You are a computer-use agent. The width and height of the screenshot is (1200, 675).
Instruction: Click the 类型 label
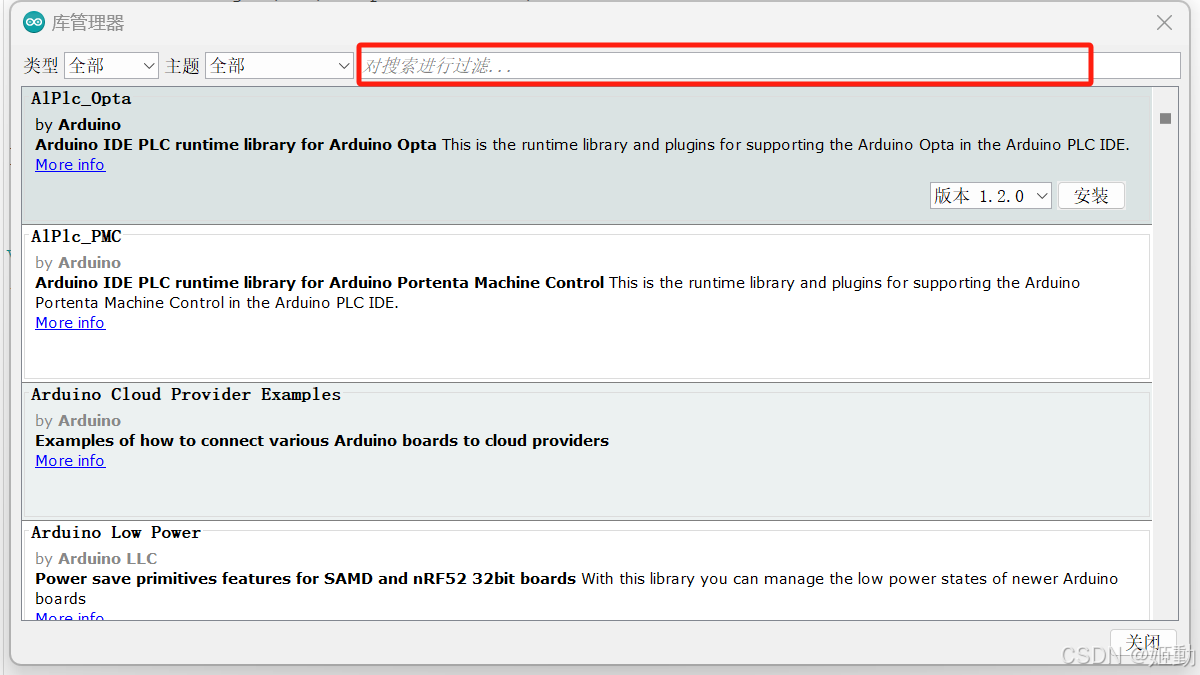[x=41, y=66]
